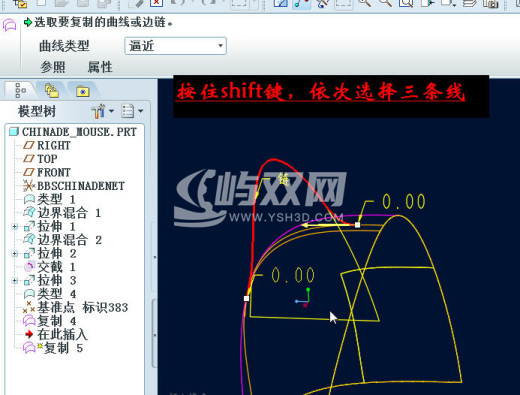Click the copy curve feature icon in dashboard
This screenshot has height=395, width=520.
[9, 25]
